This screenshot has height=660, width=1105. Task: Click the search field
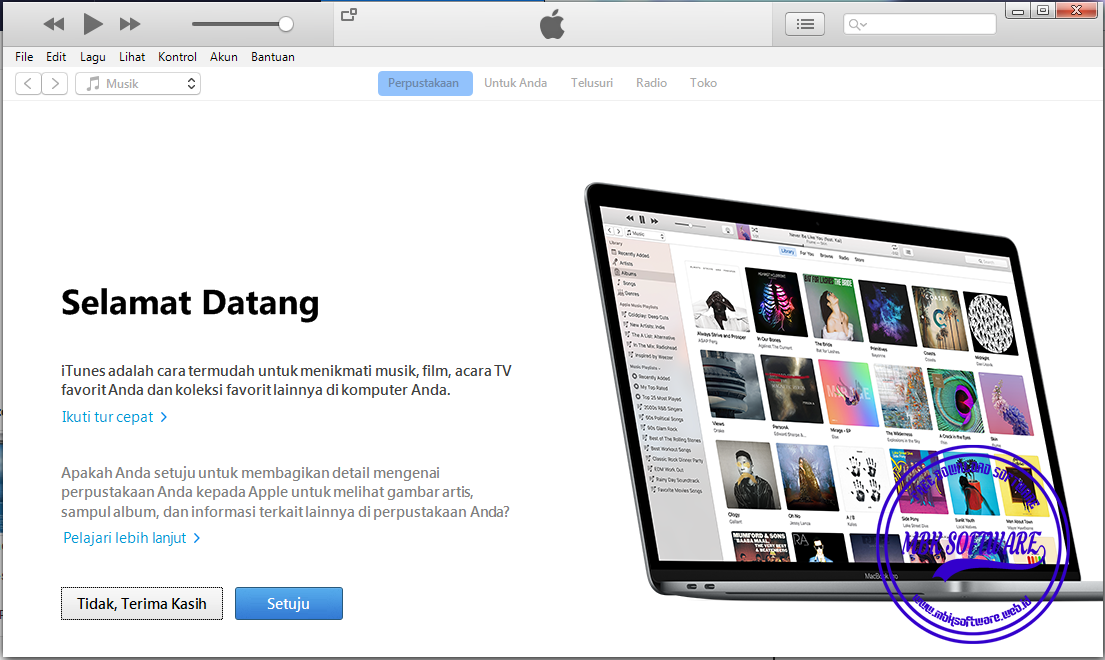tap(919, 25)
